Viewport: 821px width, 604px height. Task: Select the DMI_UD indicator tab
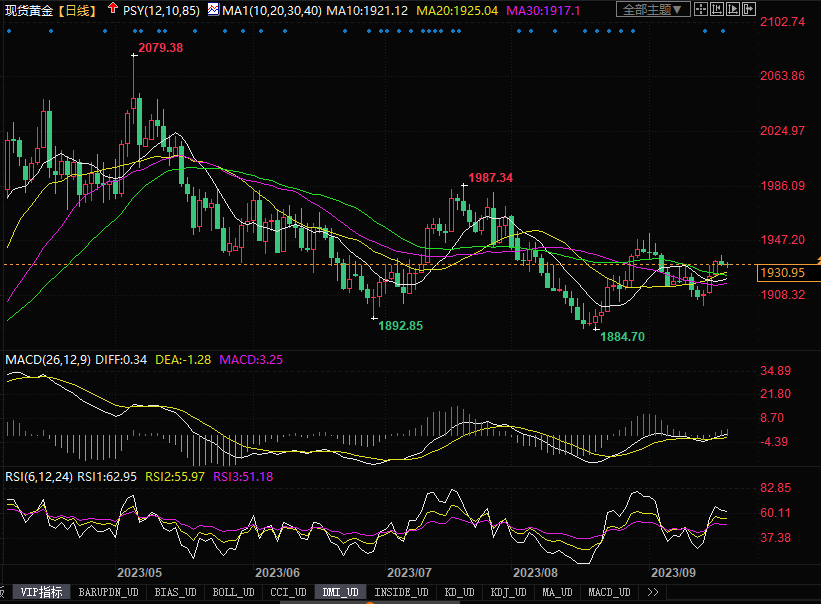[340, 592]
